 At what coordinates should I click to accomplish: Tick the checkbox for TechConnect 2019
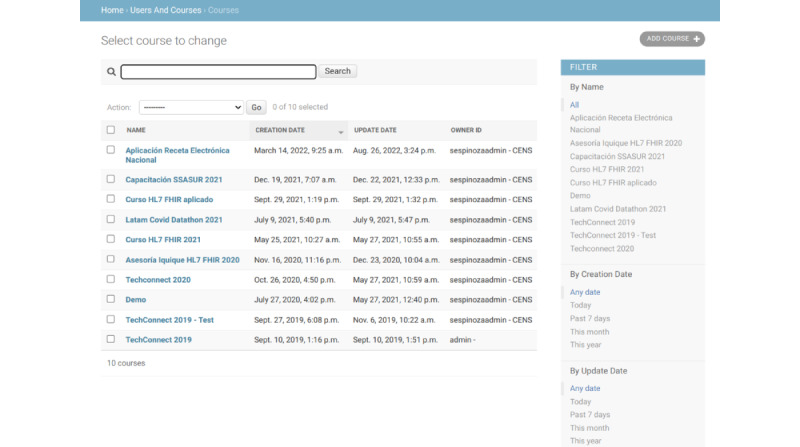[111, 339]
